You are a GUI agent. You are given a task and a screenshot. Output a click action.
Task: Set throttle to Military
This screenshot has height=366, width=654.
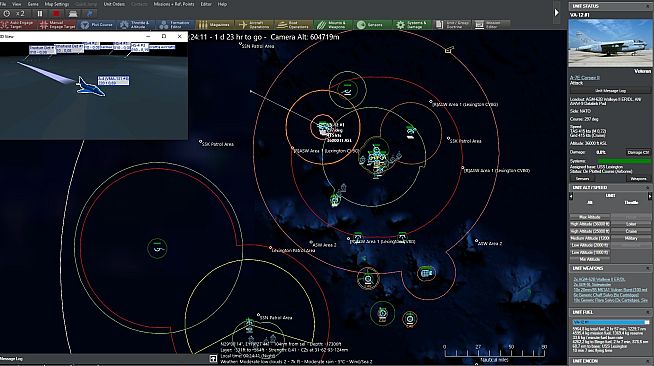point(631,238)
